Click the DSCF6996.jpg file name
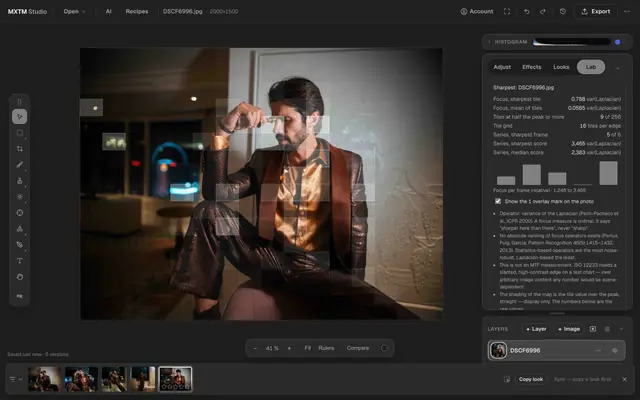Viewport: 640px width, 400px height. pos(182,11)
